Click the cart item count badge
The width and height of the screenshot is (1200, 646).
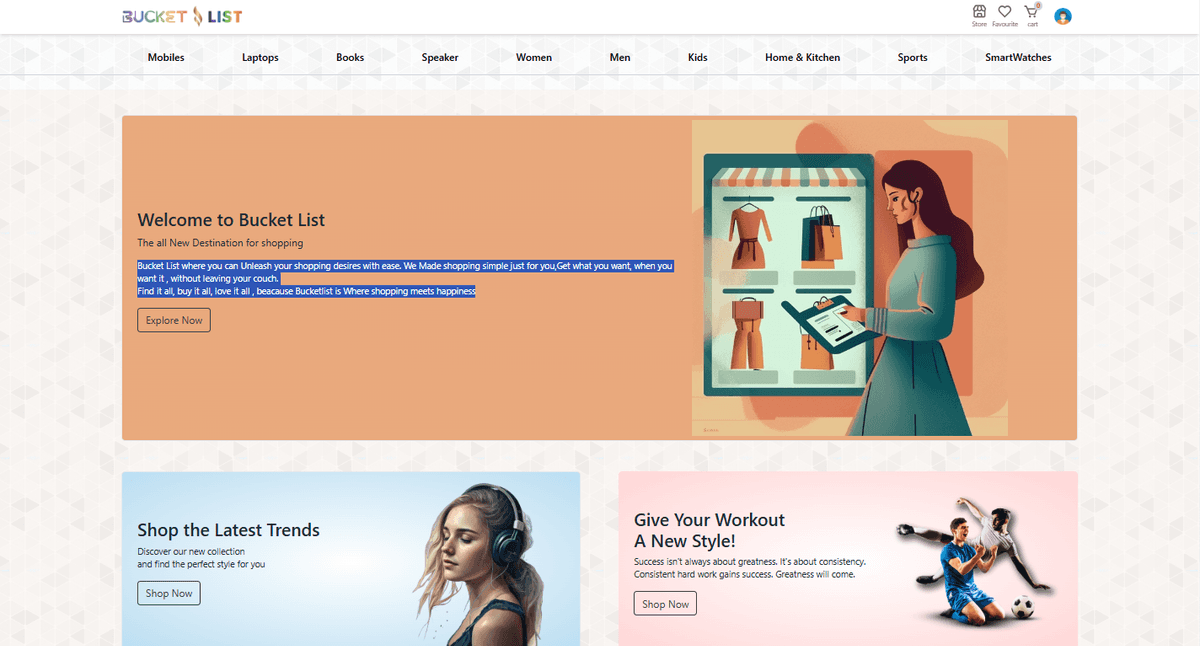(1038, 5)
